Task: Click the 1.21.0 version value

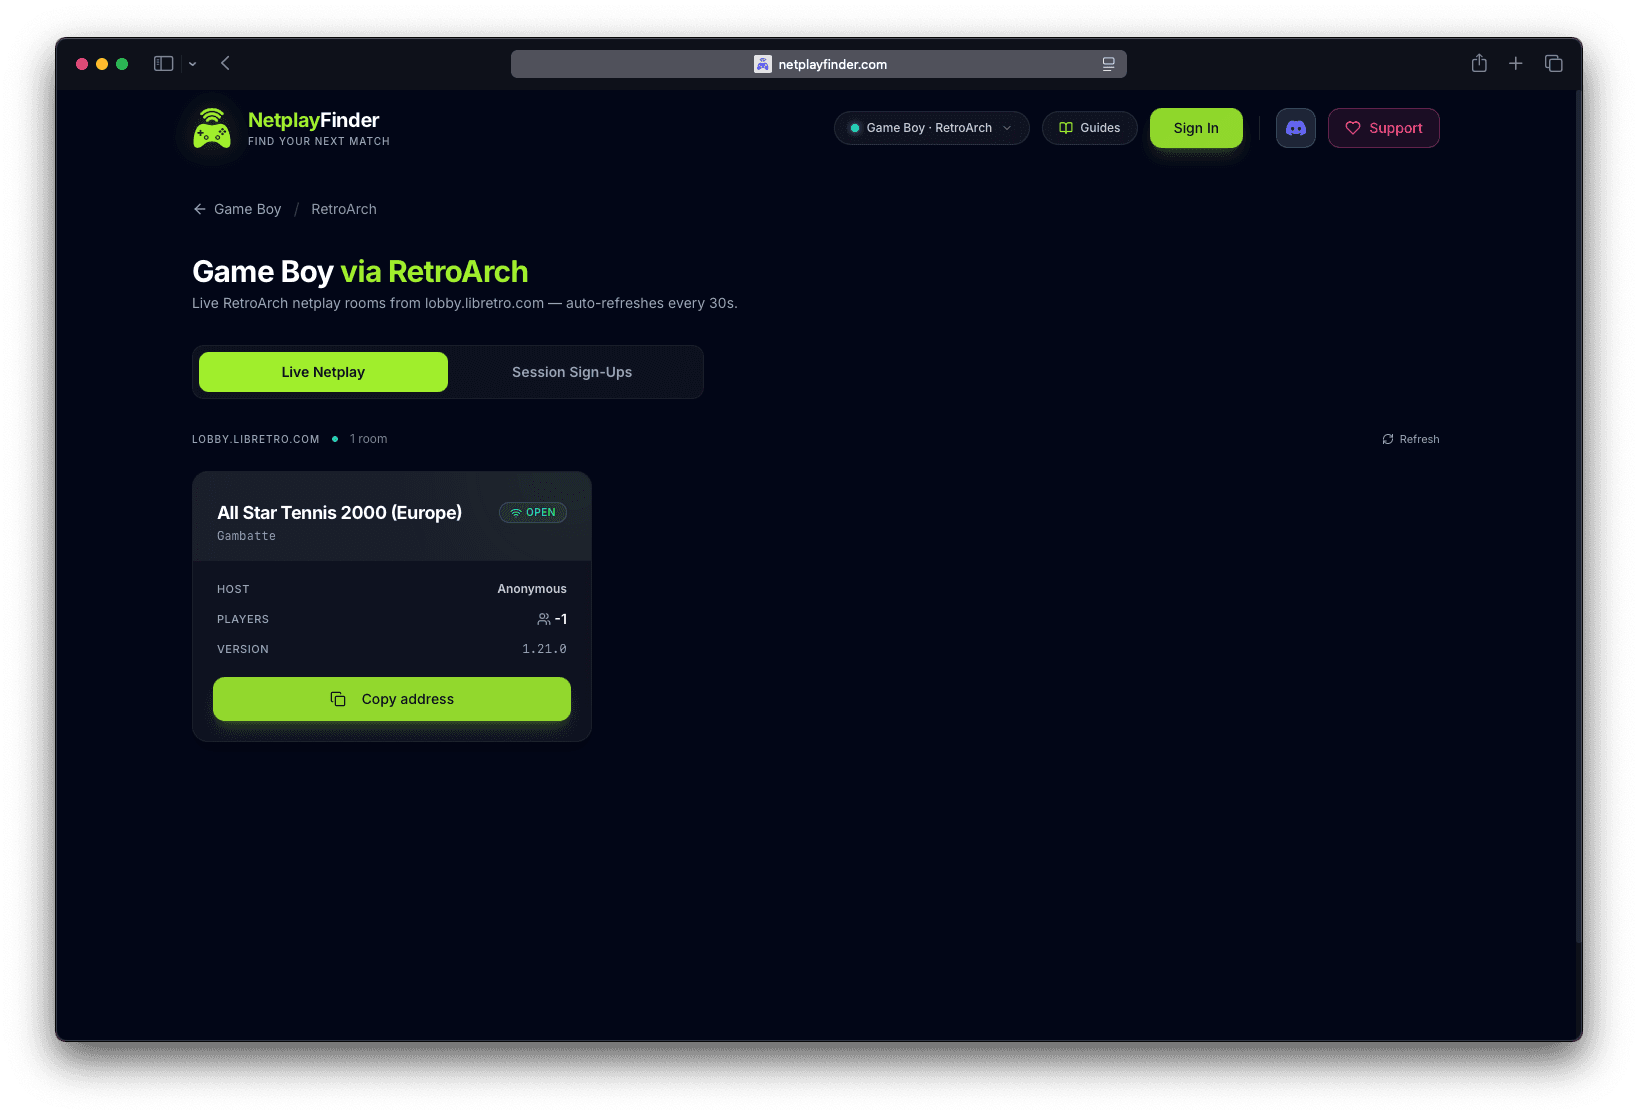Action: [x=544, y=649]
